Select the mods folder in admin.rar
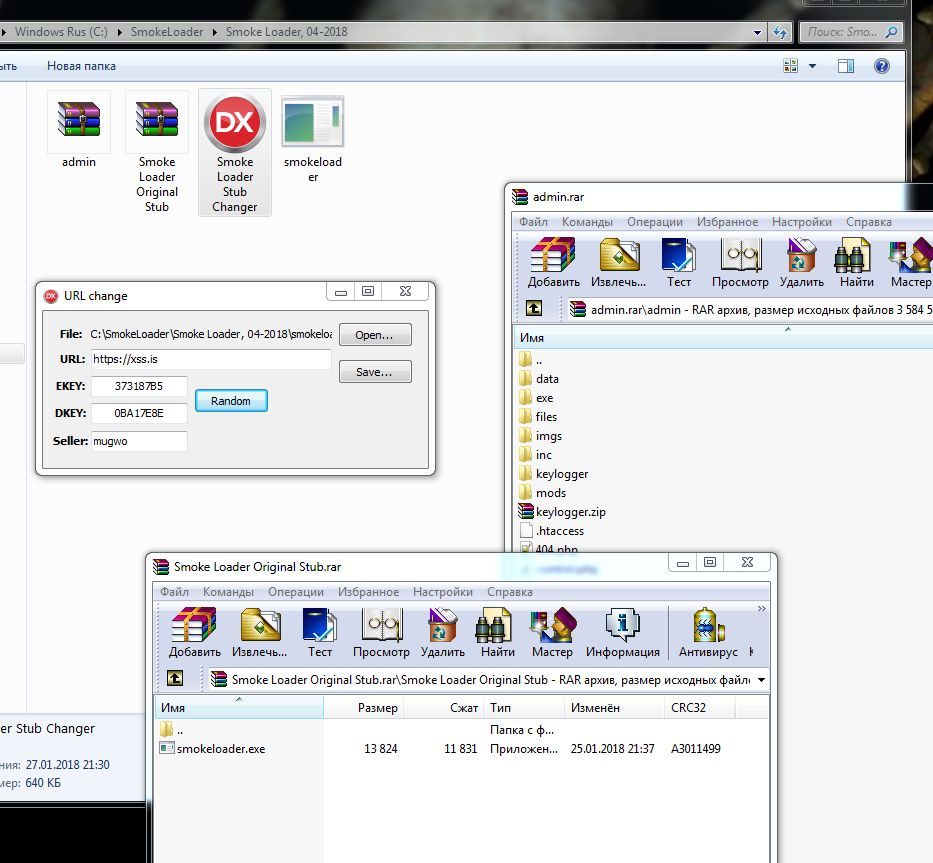The width and height of the screenshot is (933, 863). [543, 493]
